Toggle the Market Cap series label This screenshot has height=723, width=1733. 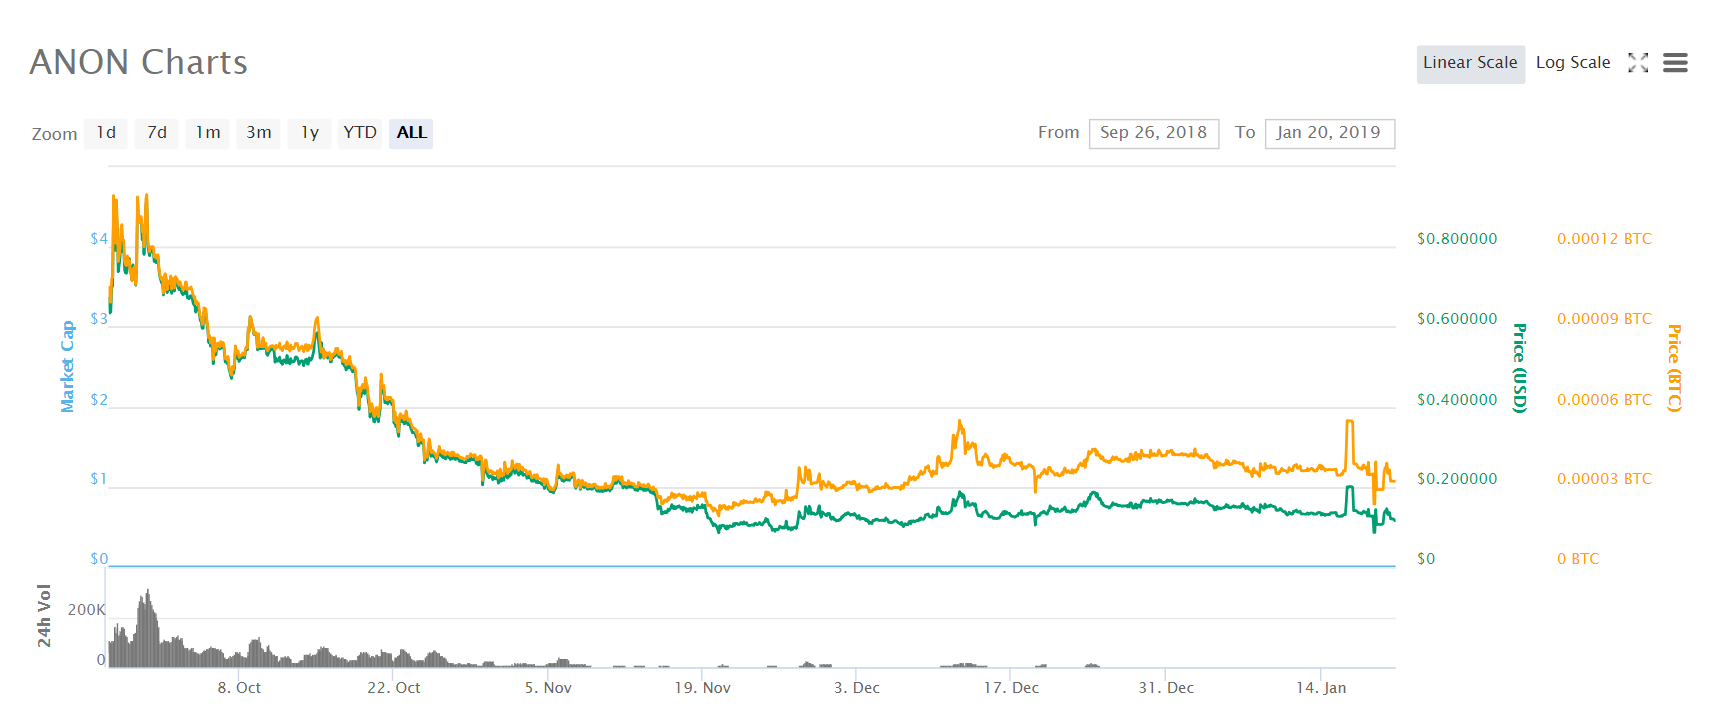68,366
